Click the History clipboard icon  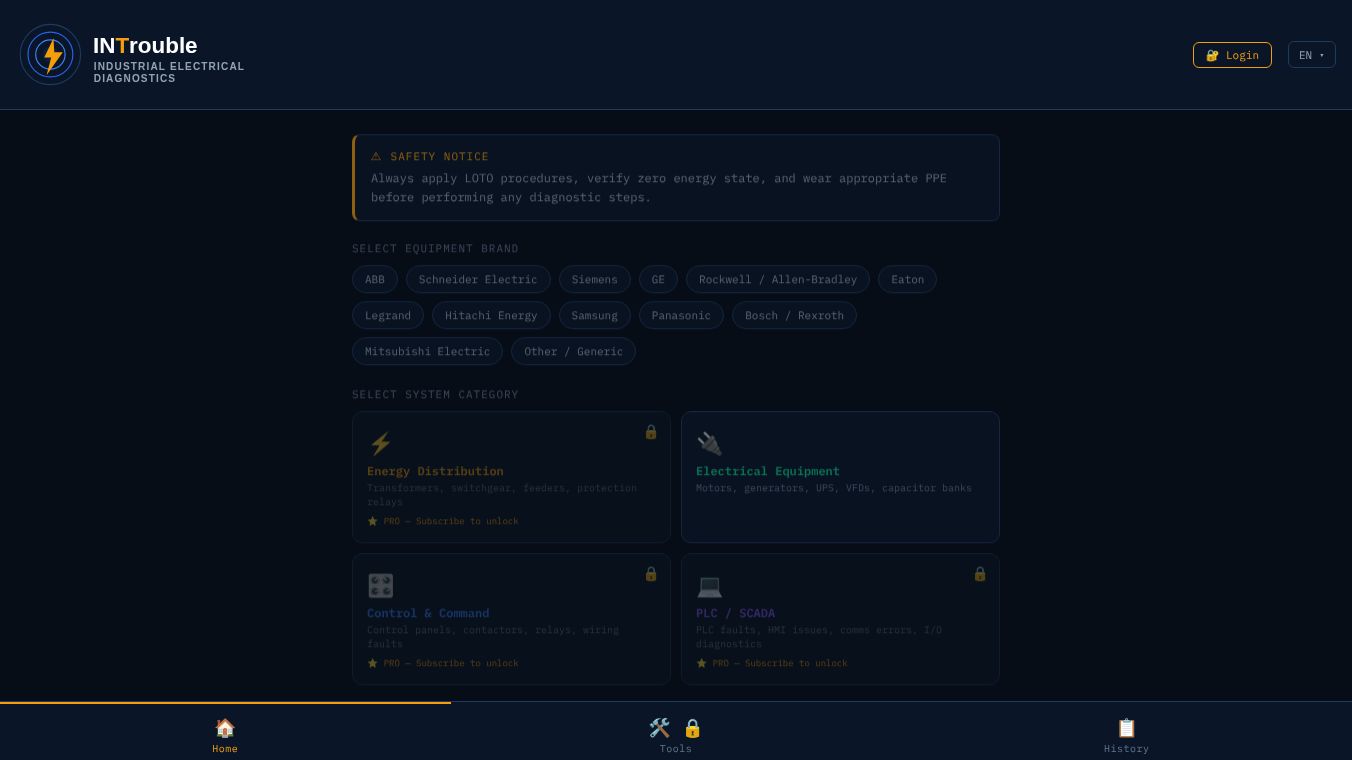click(x=1127, y=728)
